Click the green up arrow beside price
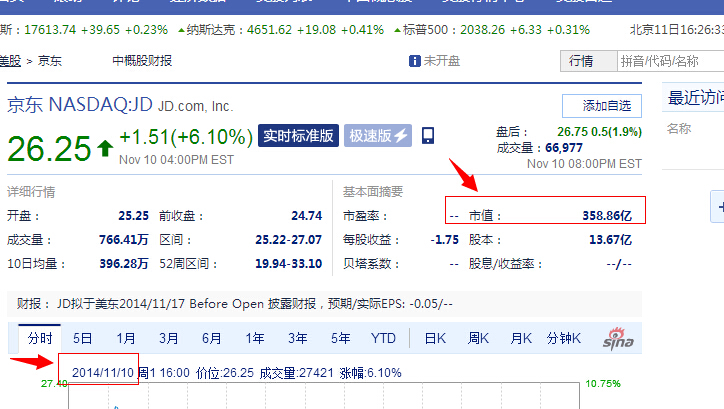724x409 pixels. tap(105, 149)
